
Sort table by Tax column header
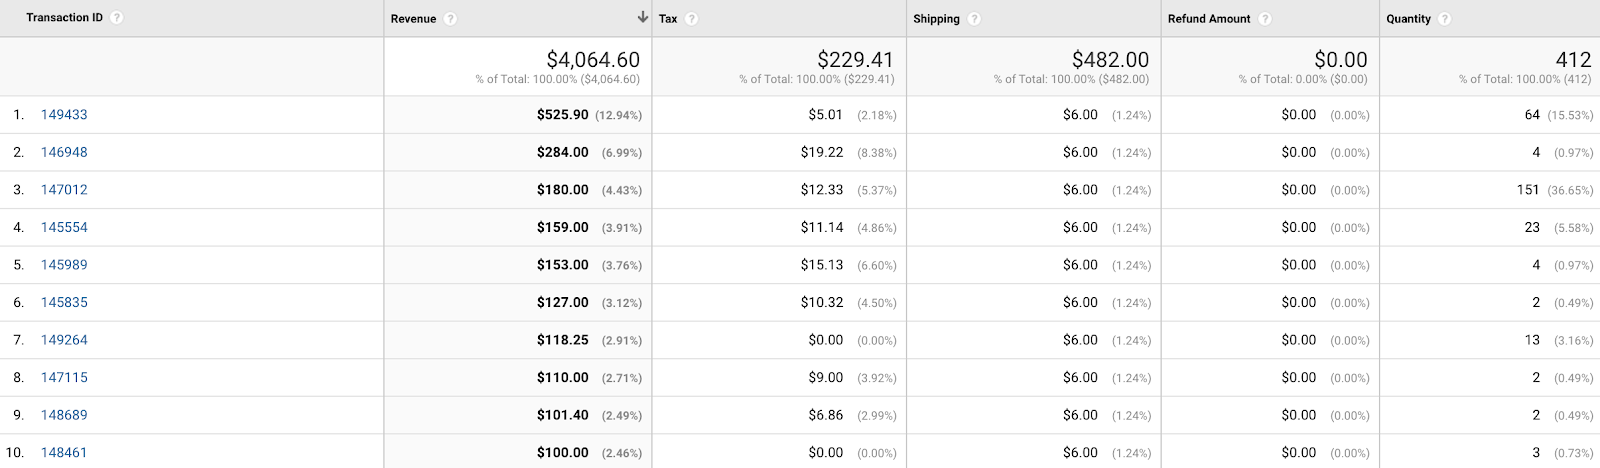tap(668, 19)
